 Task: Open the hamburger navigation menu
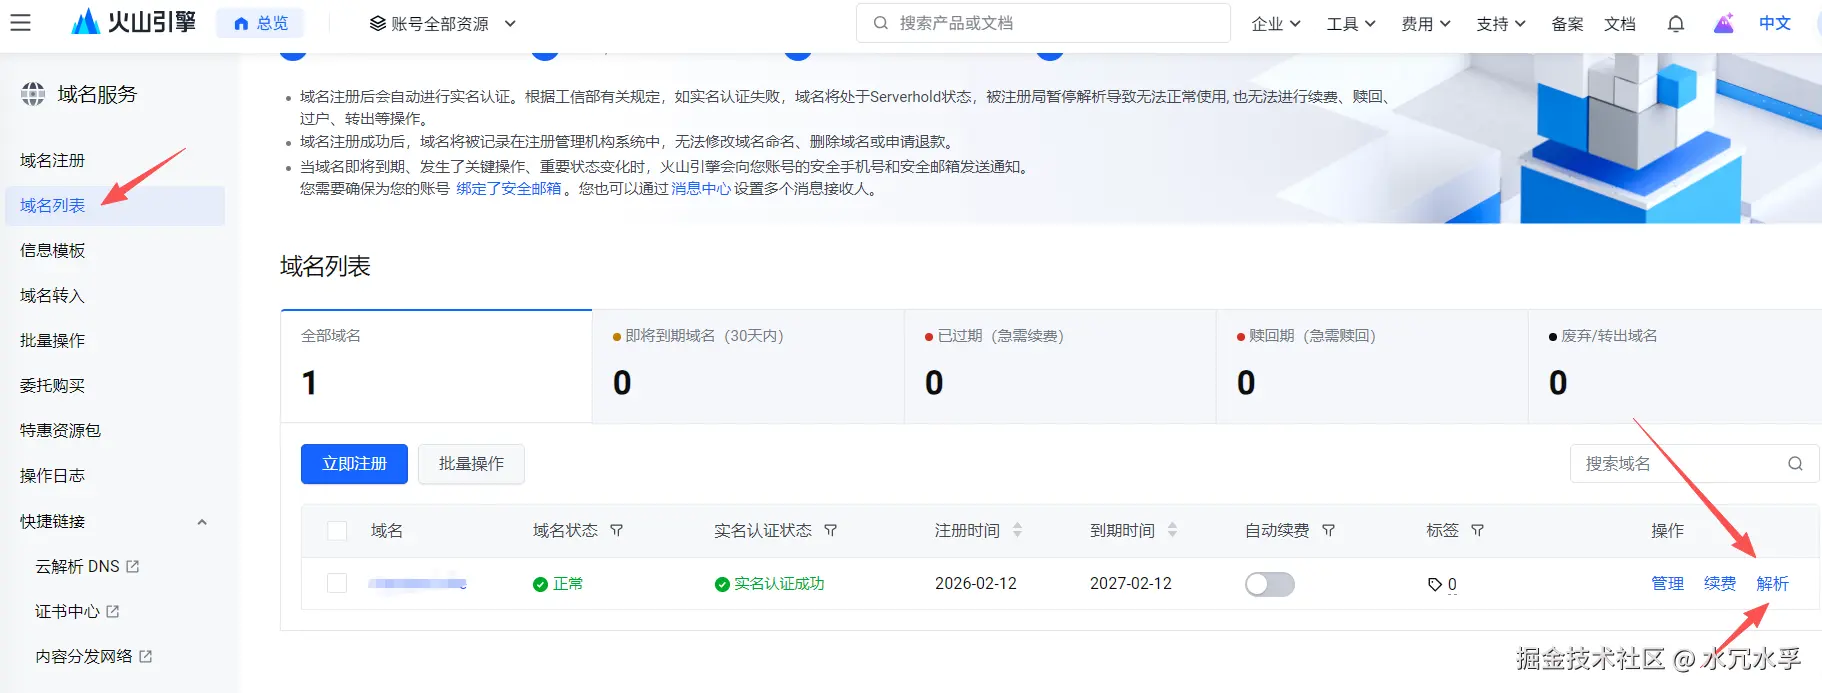click(21, 23)
